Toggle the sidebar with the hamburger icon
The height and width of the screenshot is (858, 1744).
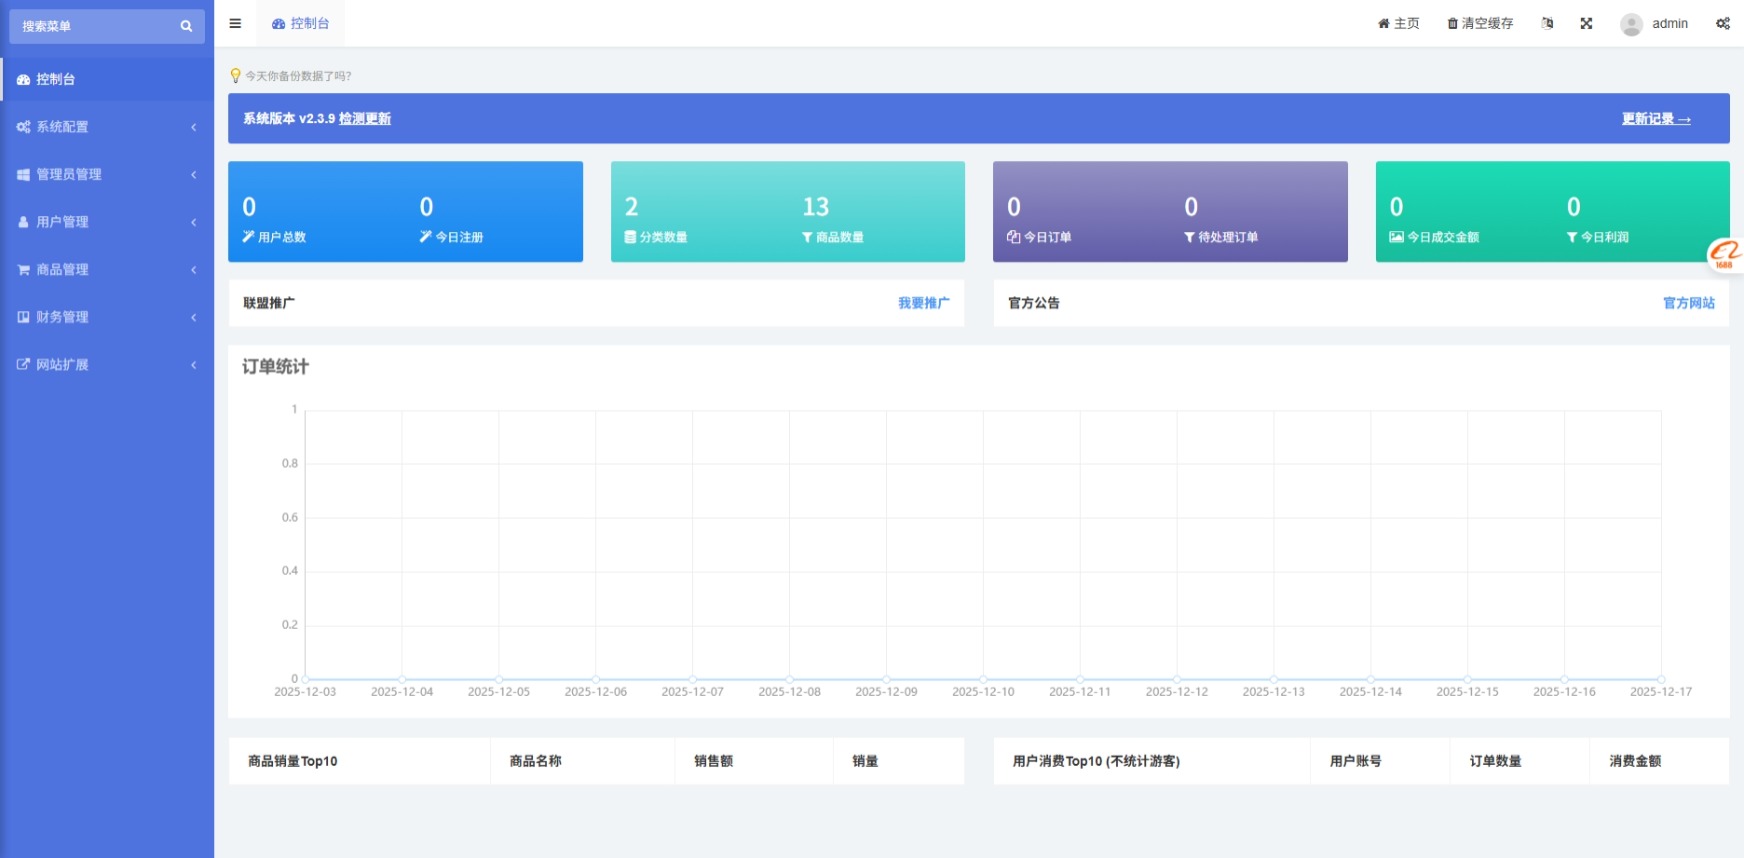click(x=235, y=23)
